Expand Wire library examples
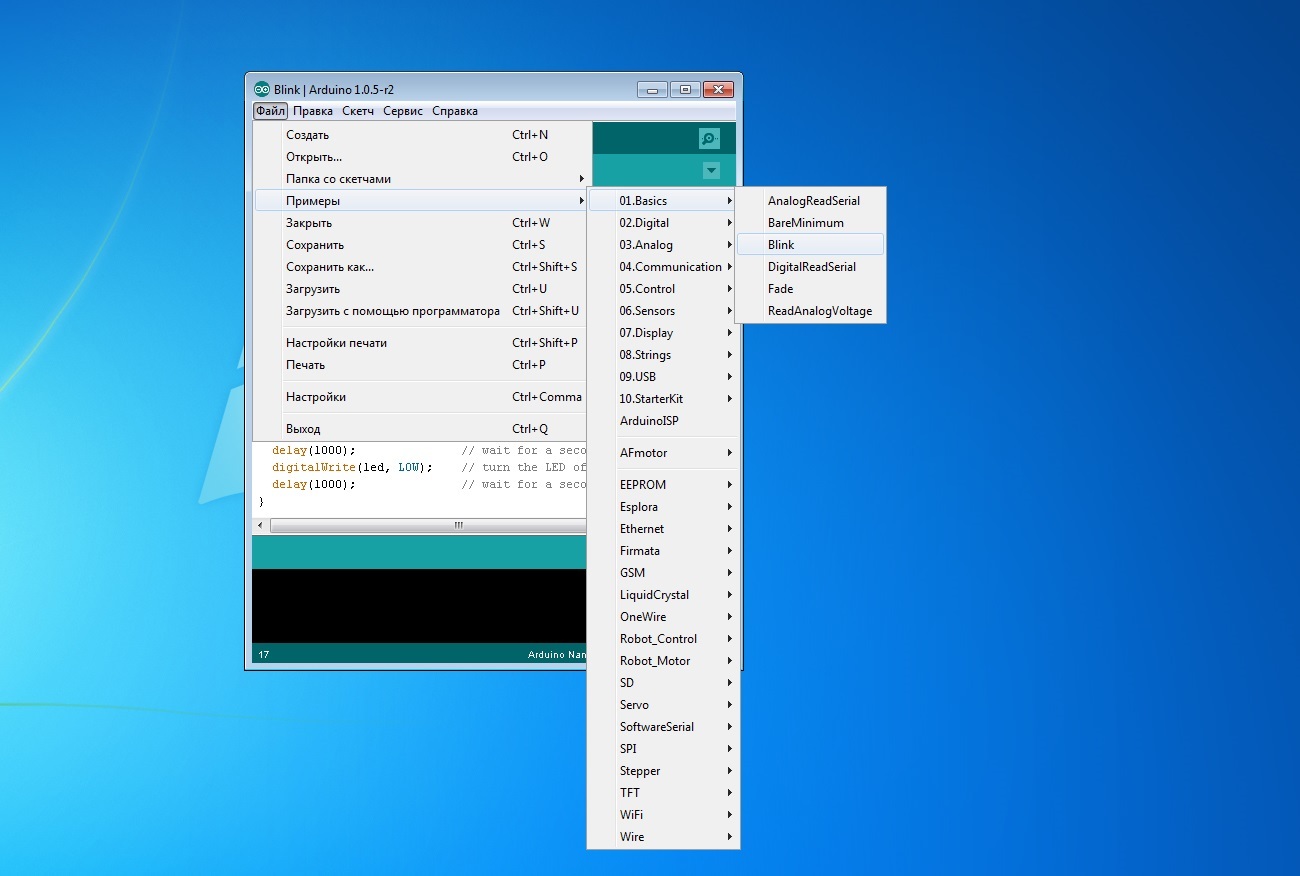 [x=663, y=837]
